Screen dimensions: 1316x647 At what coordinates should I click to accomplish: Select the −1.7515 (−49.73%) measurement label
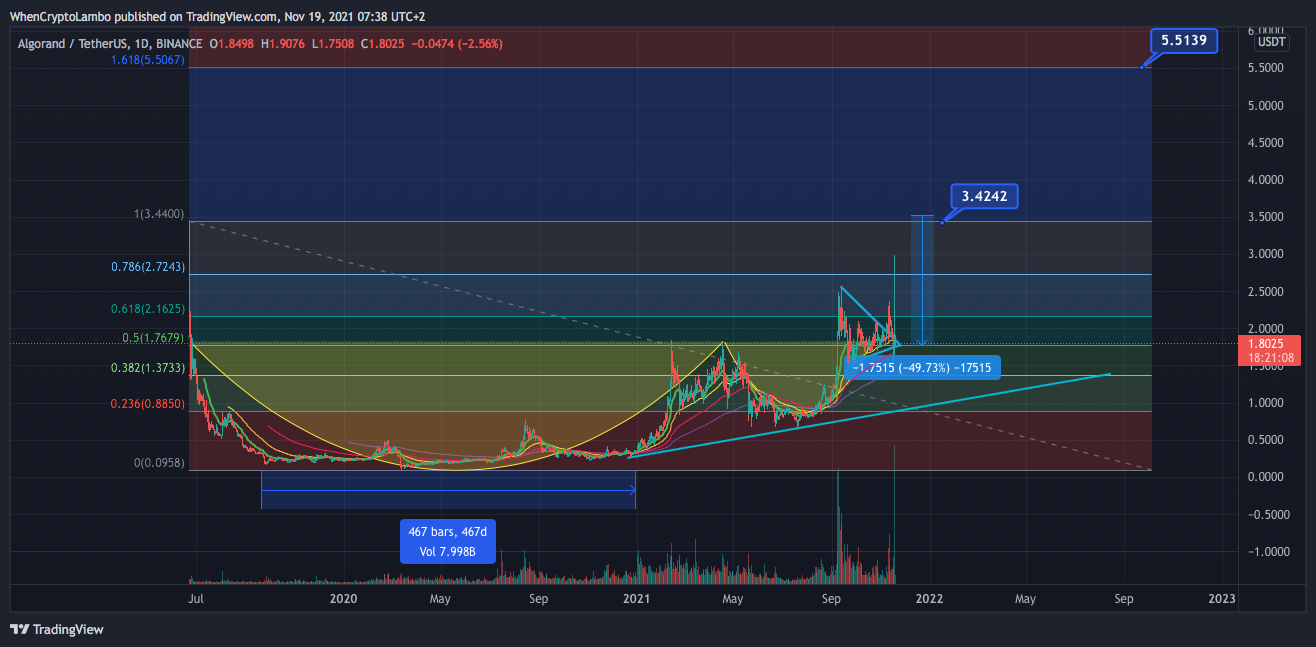pos(921,368)
